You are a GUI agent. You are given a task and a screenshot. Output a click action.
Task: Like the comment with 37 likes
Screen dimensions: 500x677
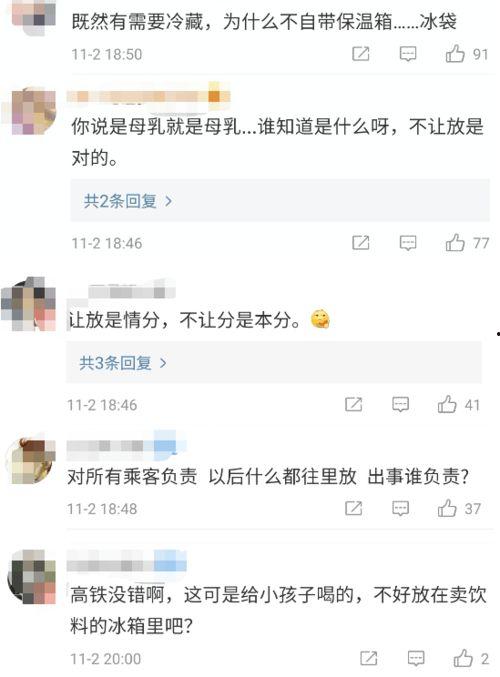pos(447,508)
